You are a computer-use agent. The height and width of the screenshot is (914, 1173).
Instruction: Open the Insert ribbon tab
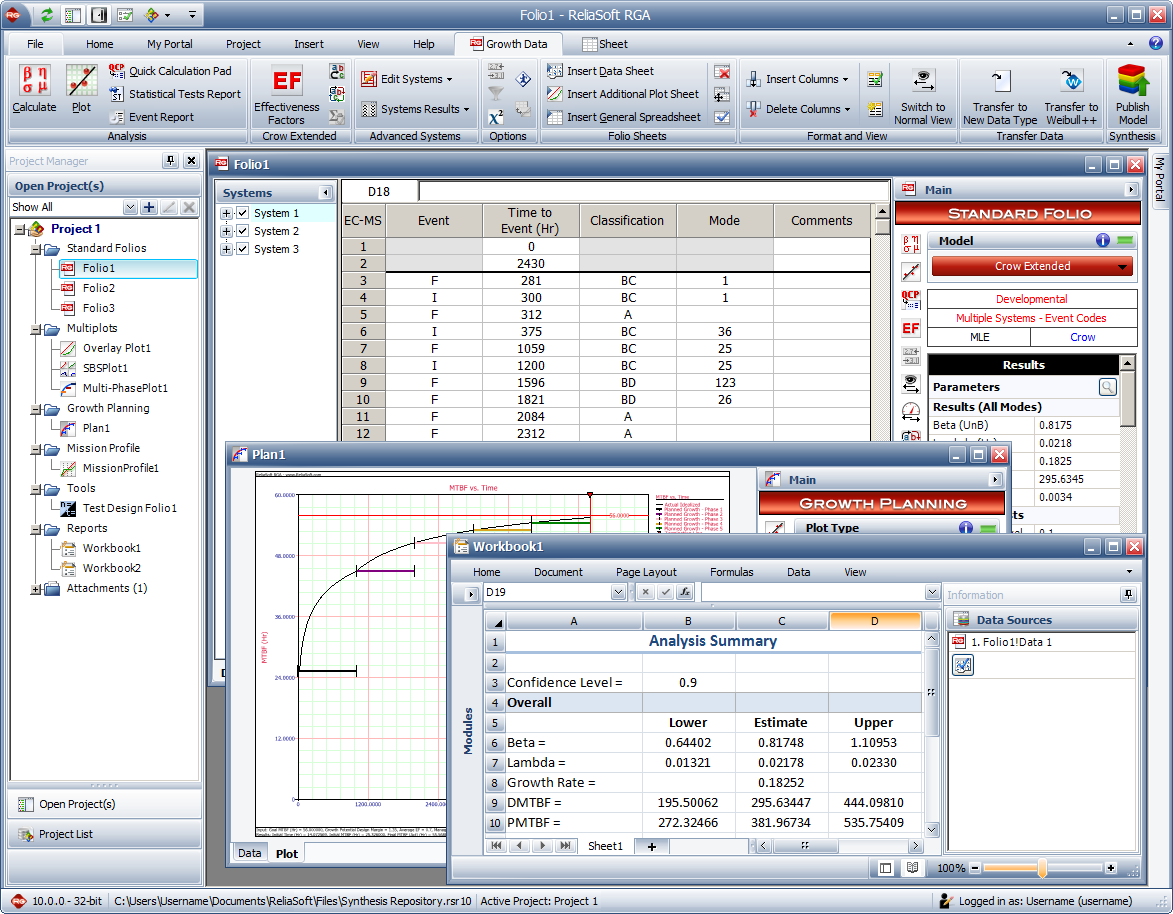(309, 44)
